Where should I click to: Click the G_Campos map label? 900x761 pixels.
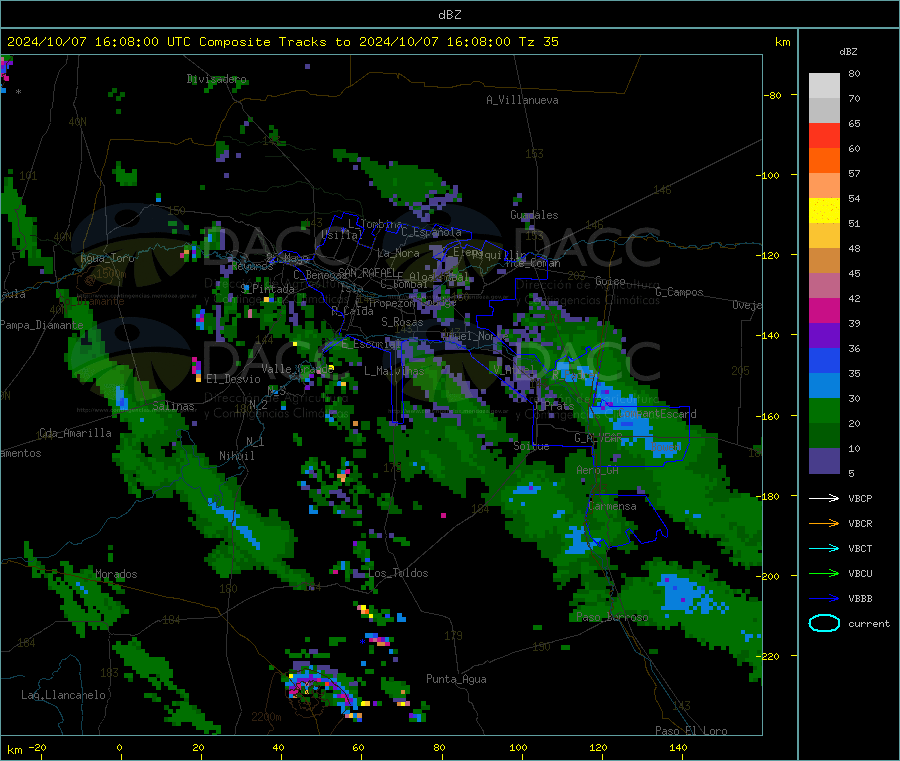[x=679, y=292]
